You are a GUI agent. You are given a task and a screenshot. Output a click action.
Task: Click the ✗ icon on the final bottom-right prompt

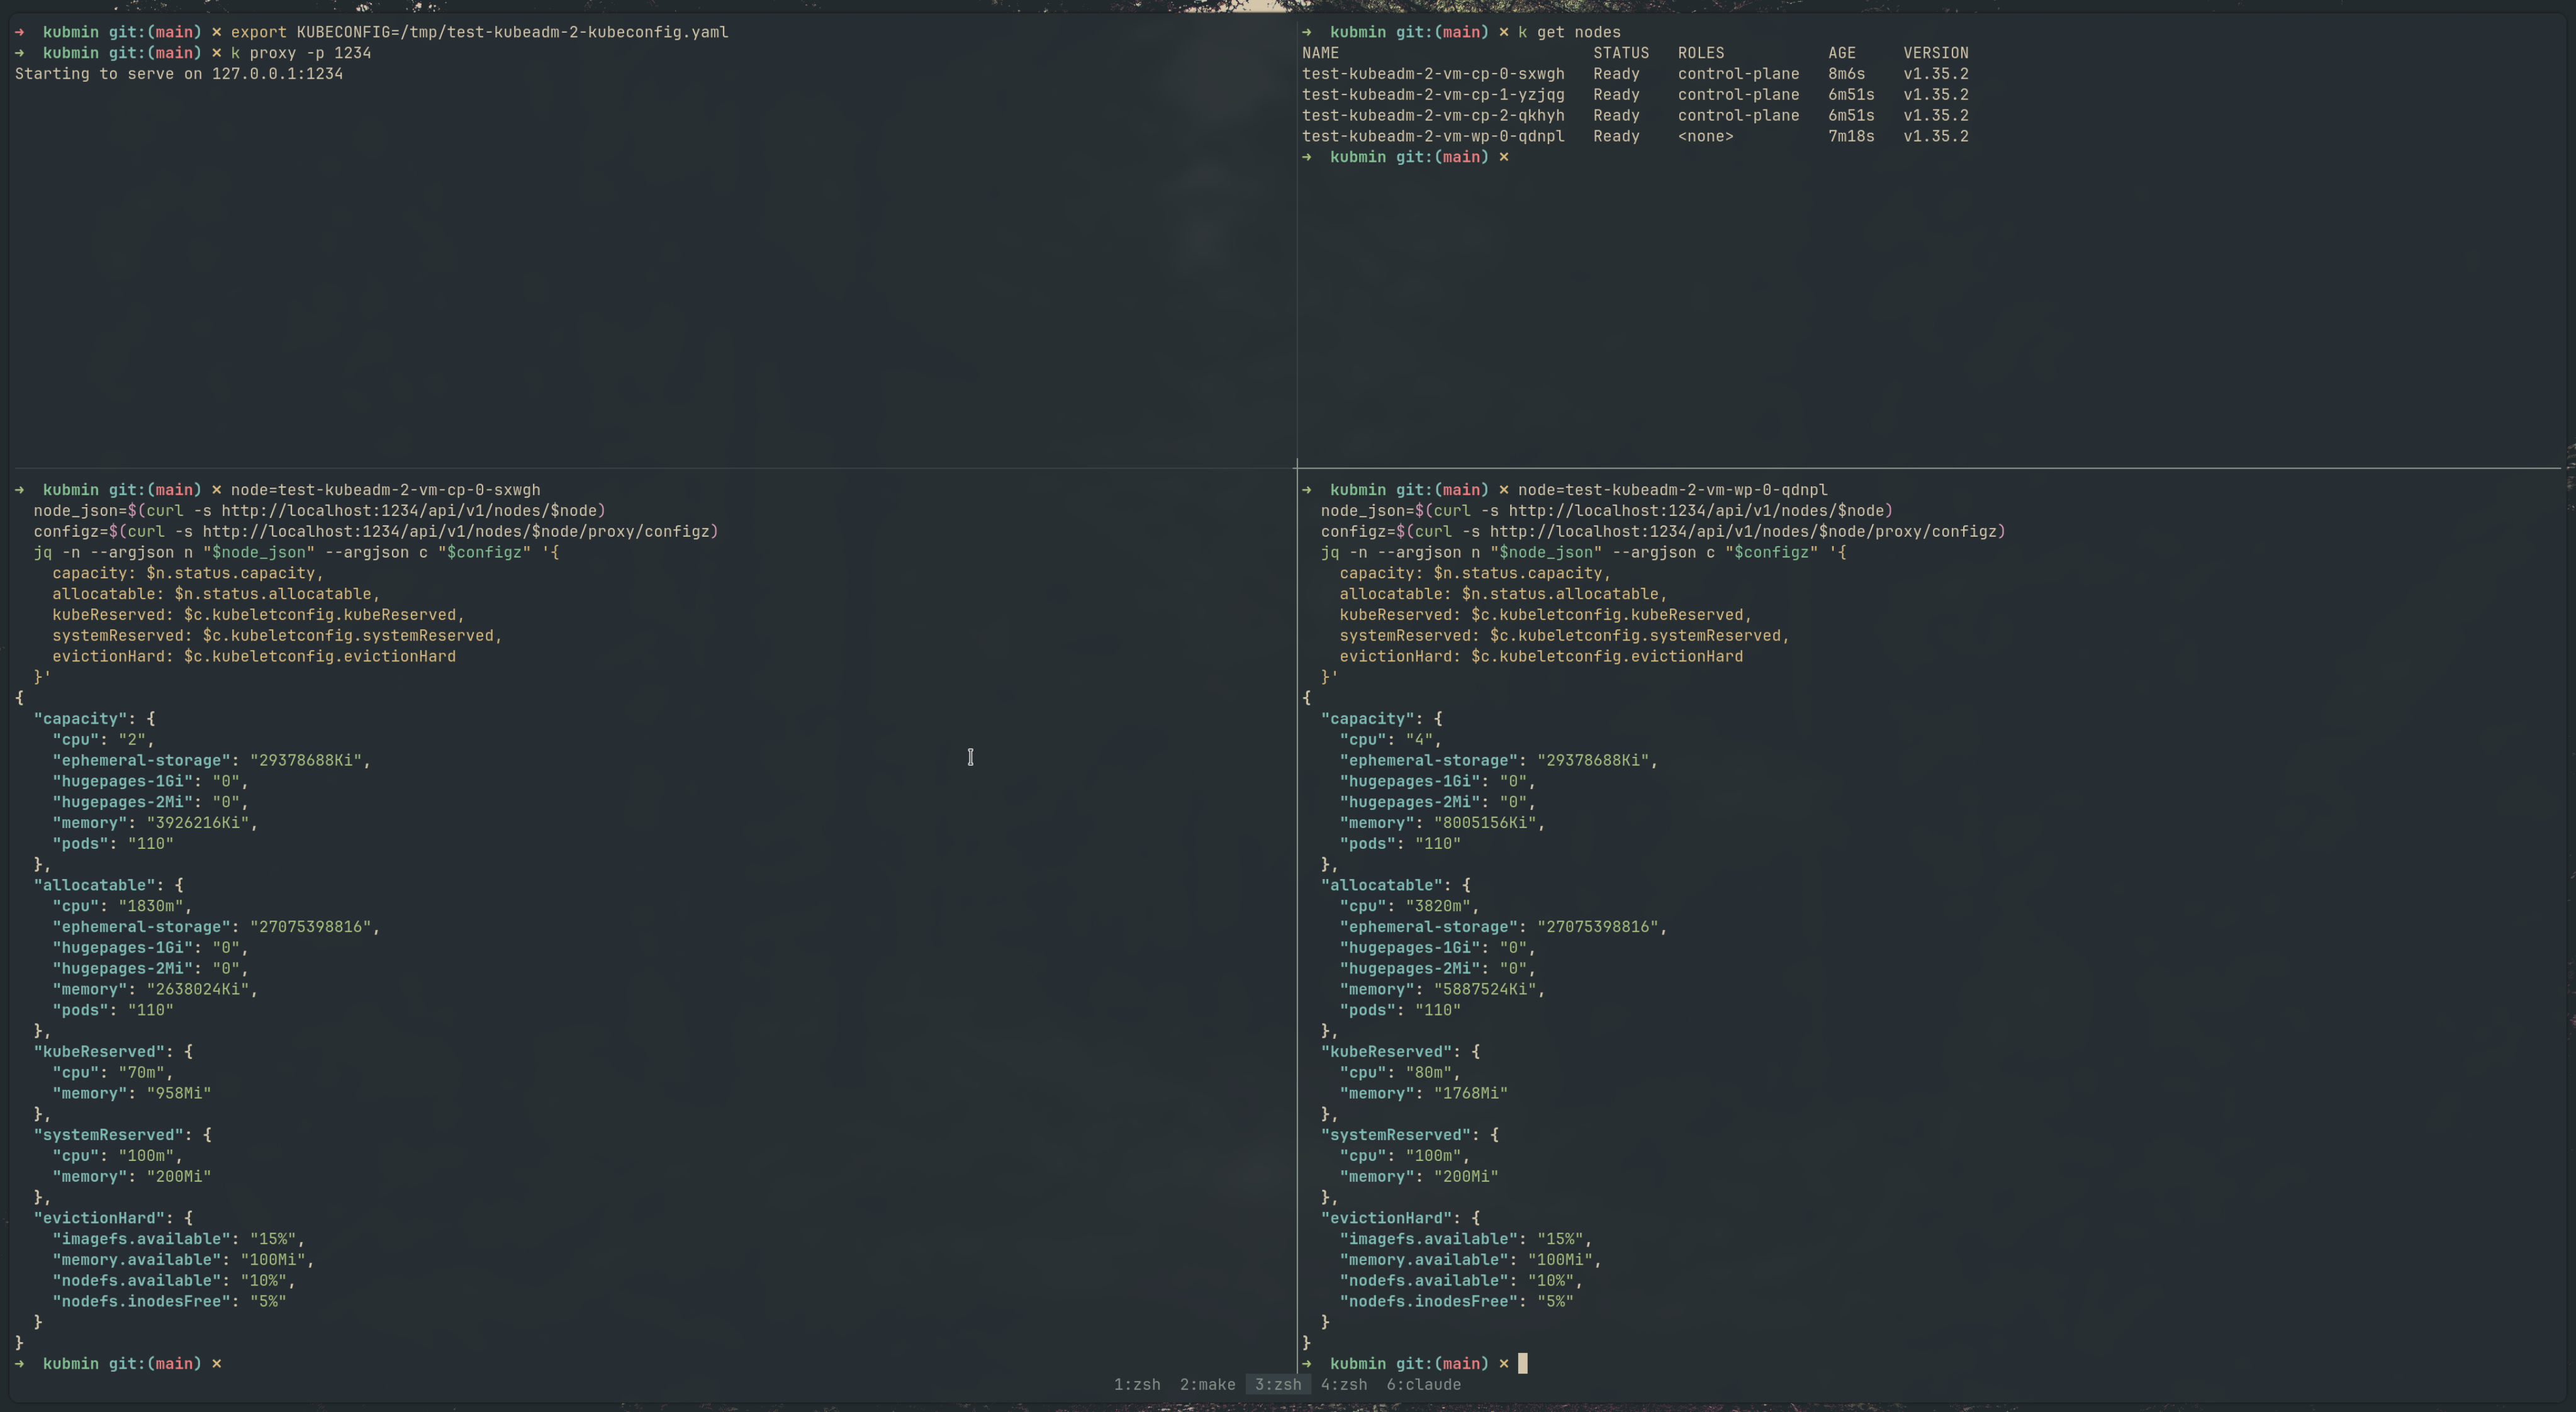tap(1505, 1363)
